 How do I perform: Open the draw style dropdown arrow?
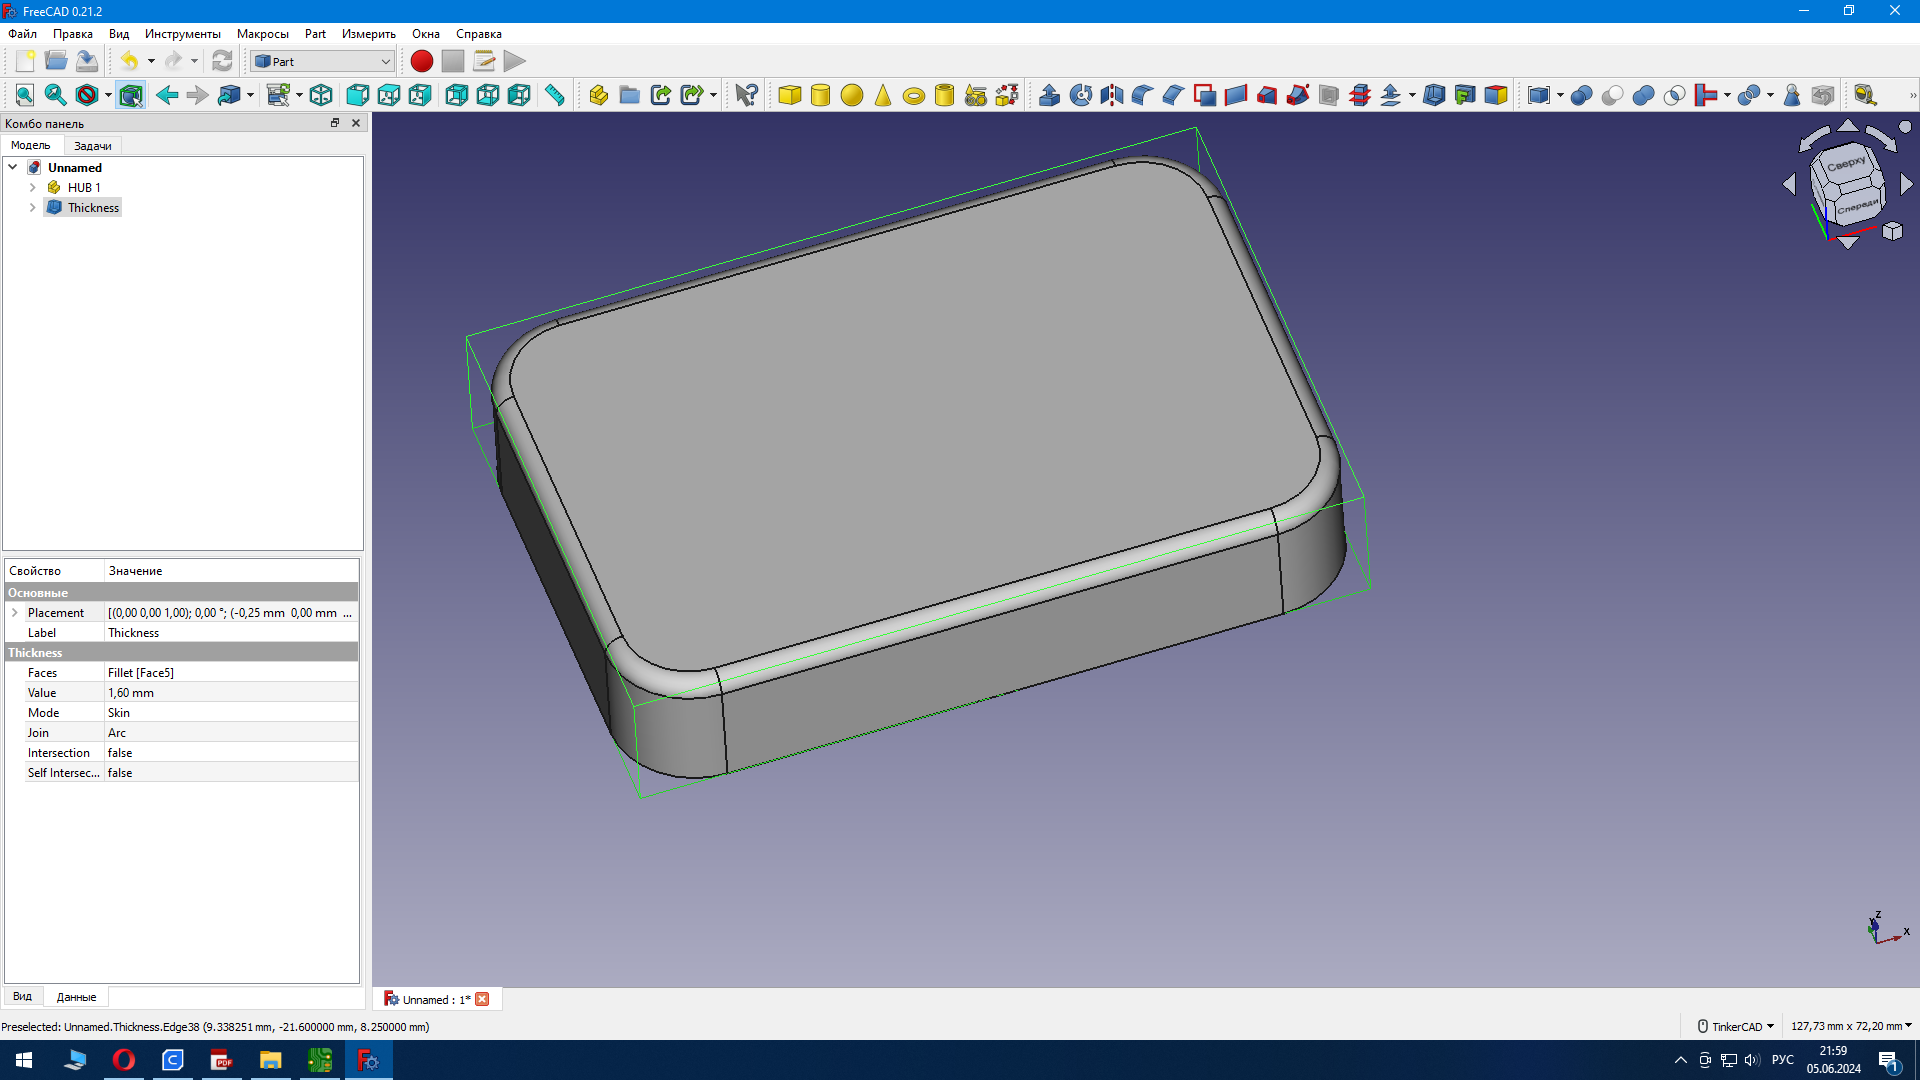(x=108, y=95)
